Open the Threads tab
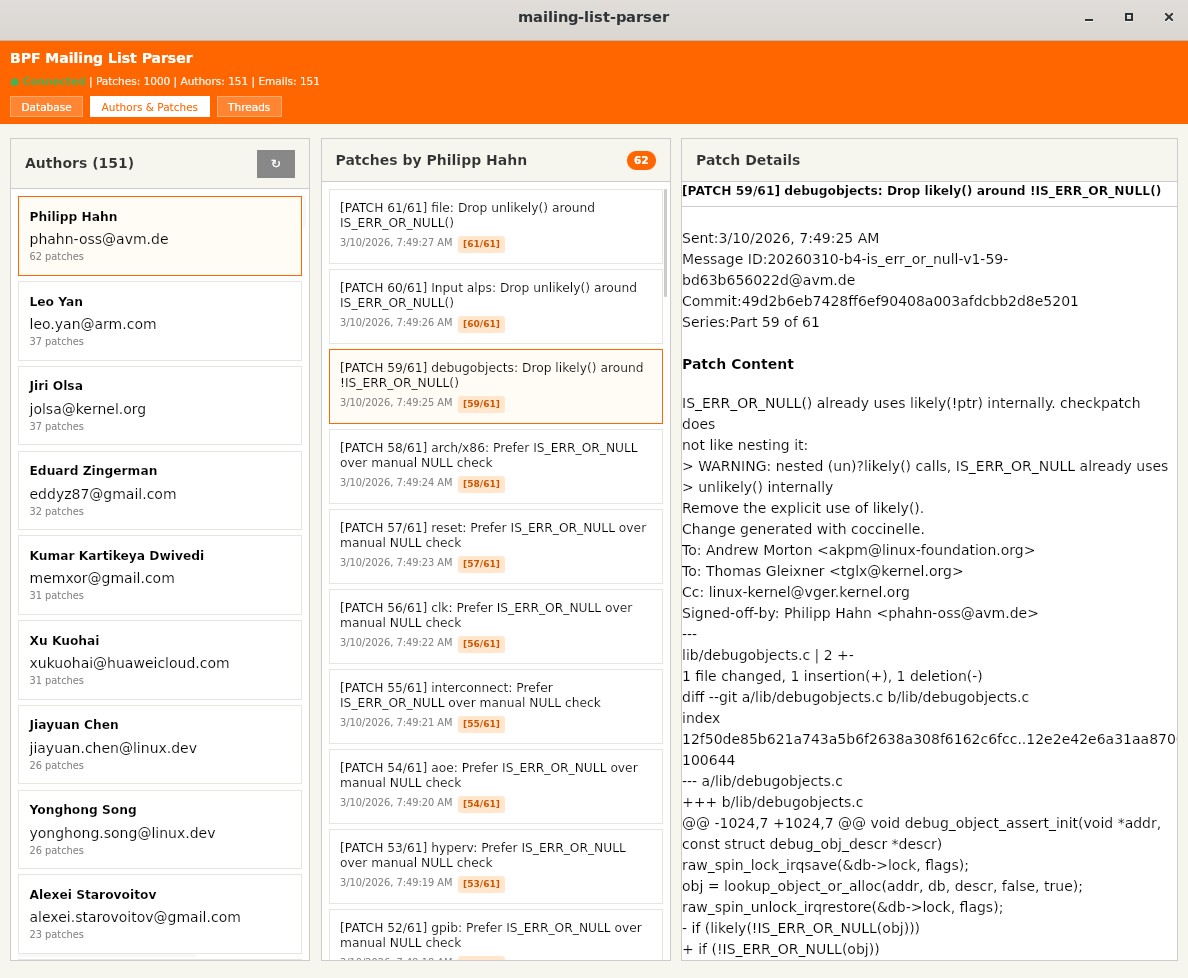This screenshot has width=1188, height=978. (x=249, y=107)
